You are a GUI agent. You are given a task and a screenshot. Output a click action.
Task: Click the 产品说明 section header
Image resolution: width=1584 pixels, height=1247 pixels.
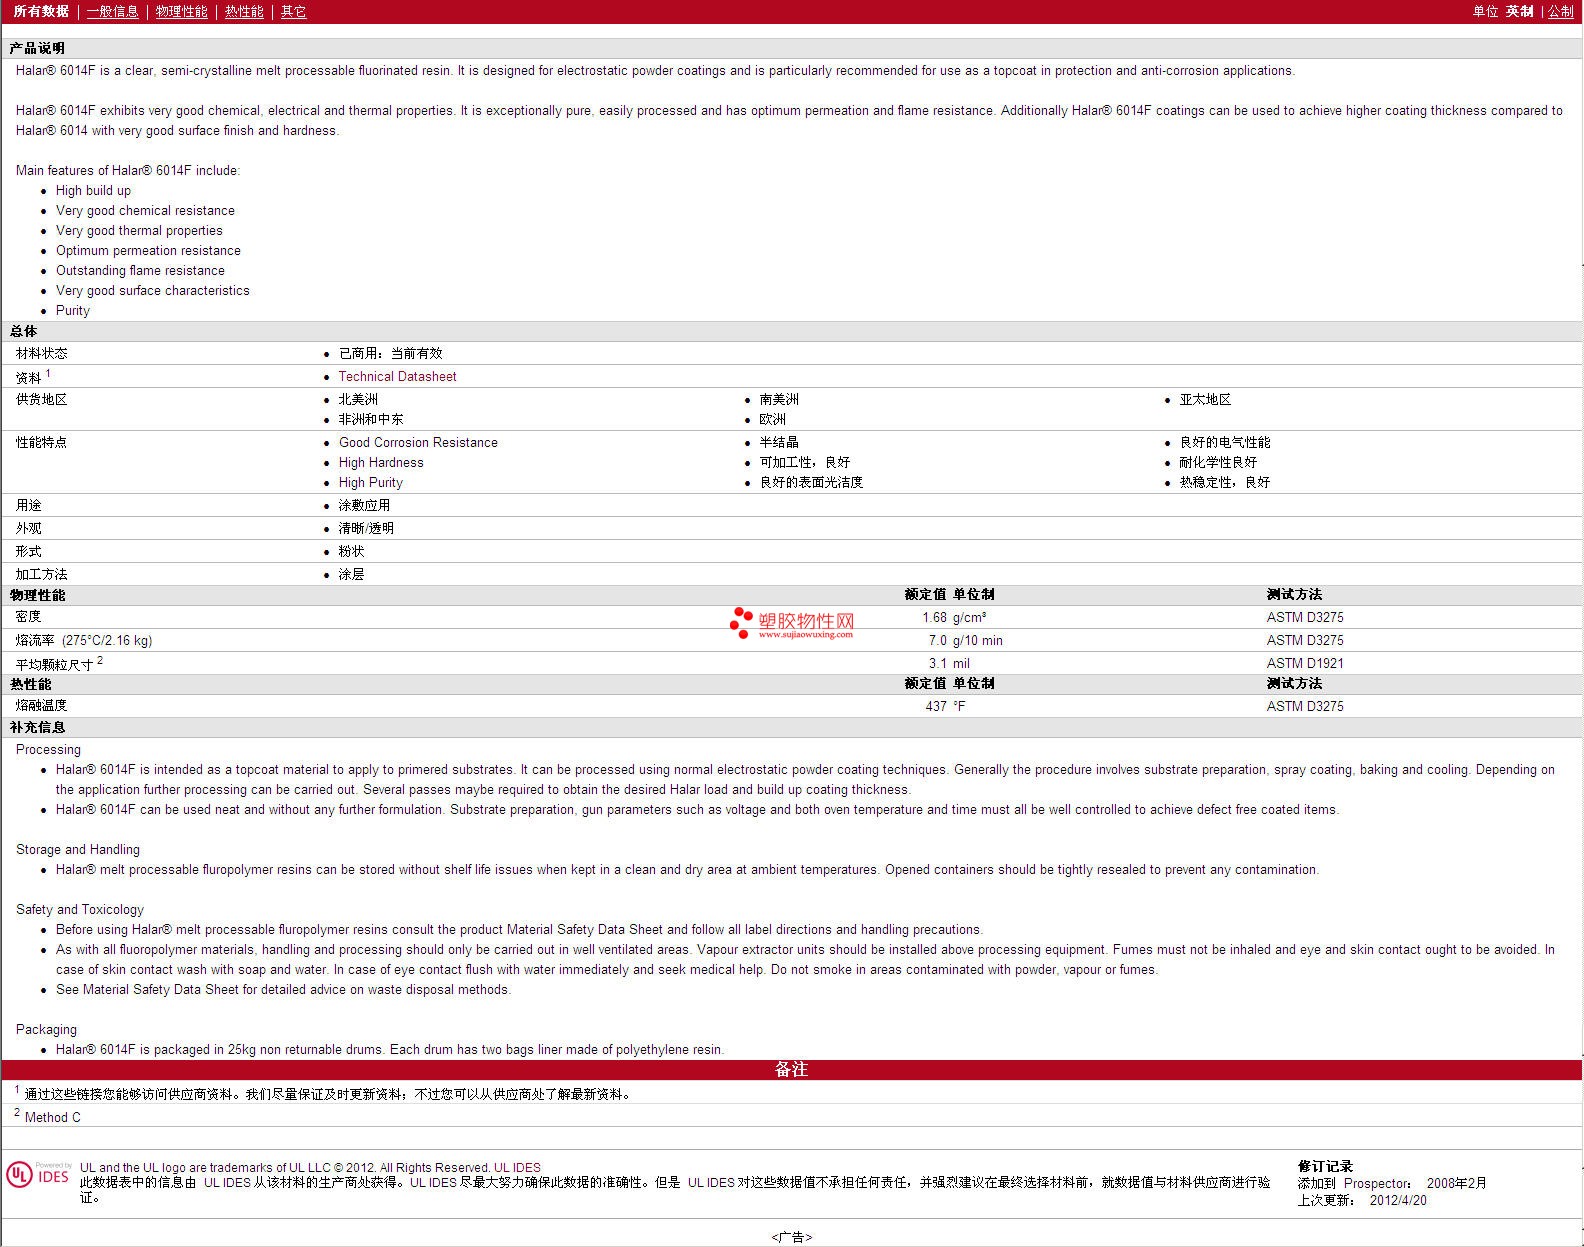point(37,49)
